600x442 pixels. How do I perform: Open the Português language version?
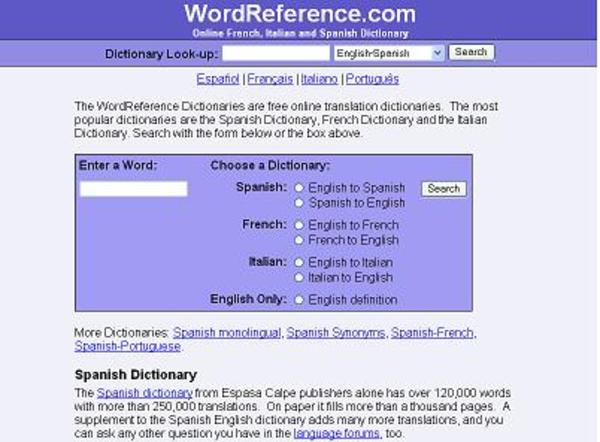click(x=373, y=78)
